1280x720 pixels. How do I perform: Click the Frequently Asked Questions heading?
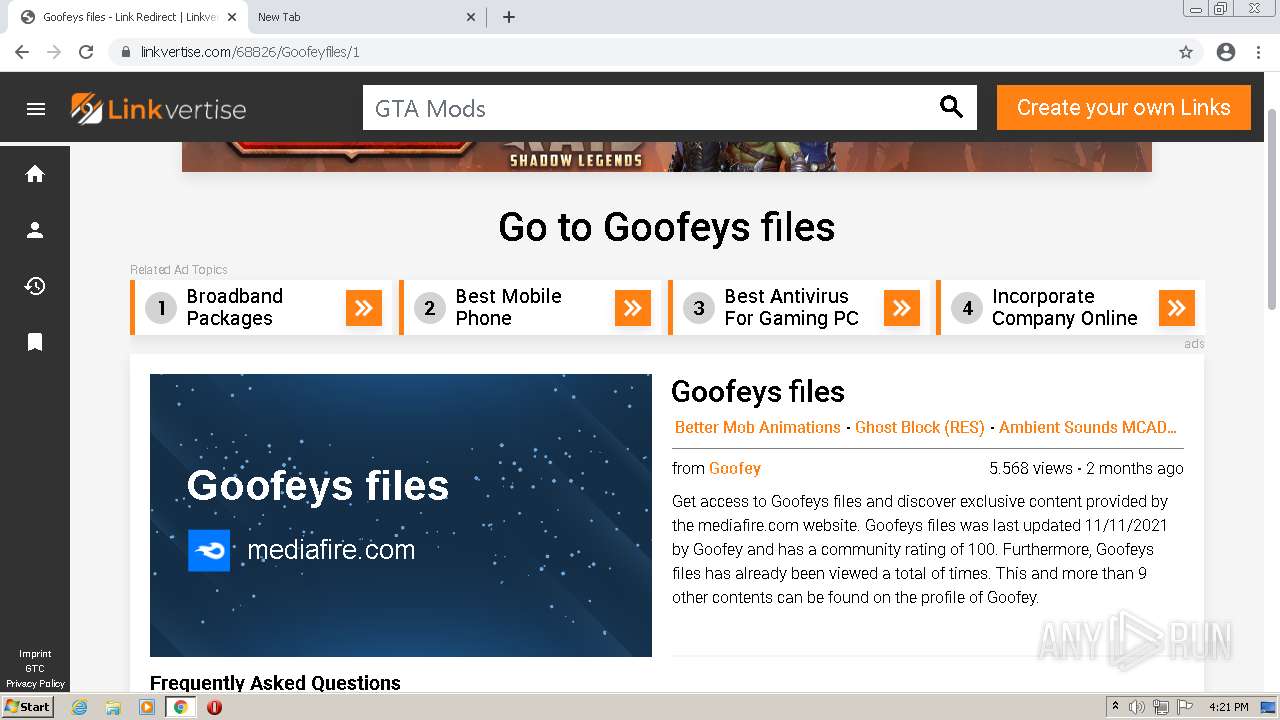tap(275, 683)
